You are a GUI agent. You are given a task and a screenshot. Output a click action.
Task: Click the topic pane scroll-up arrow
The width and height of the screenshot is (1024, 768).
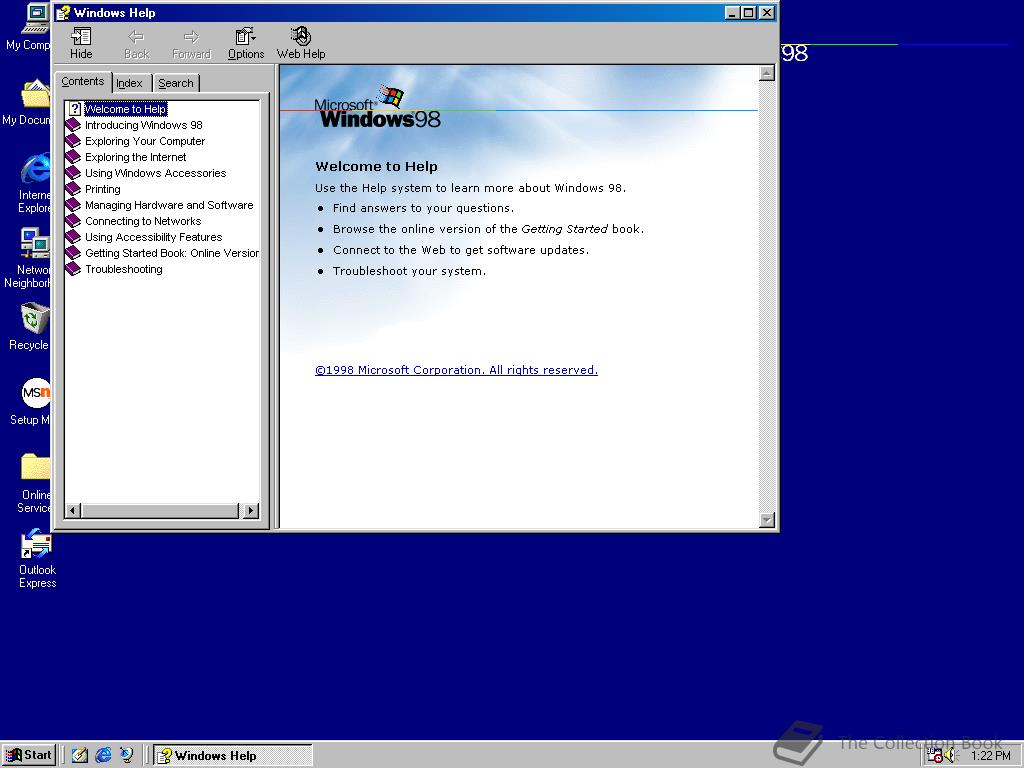[x=767, y=73]
